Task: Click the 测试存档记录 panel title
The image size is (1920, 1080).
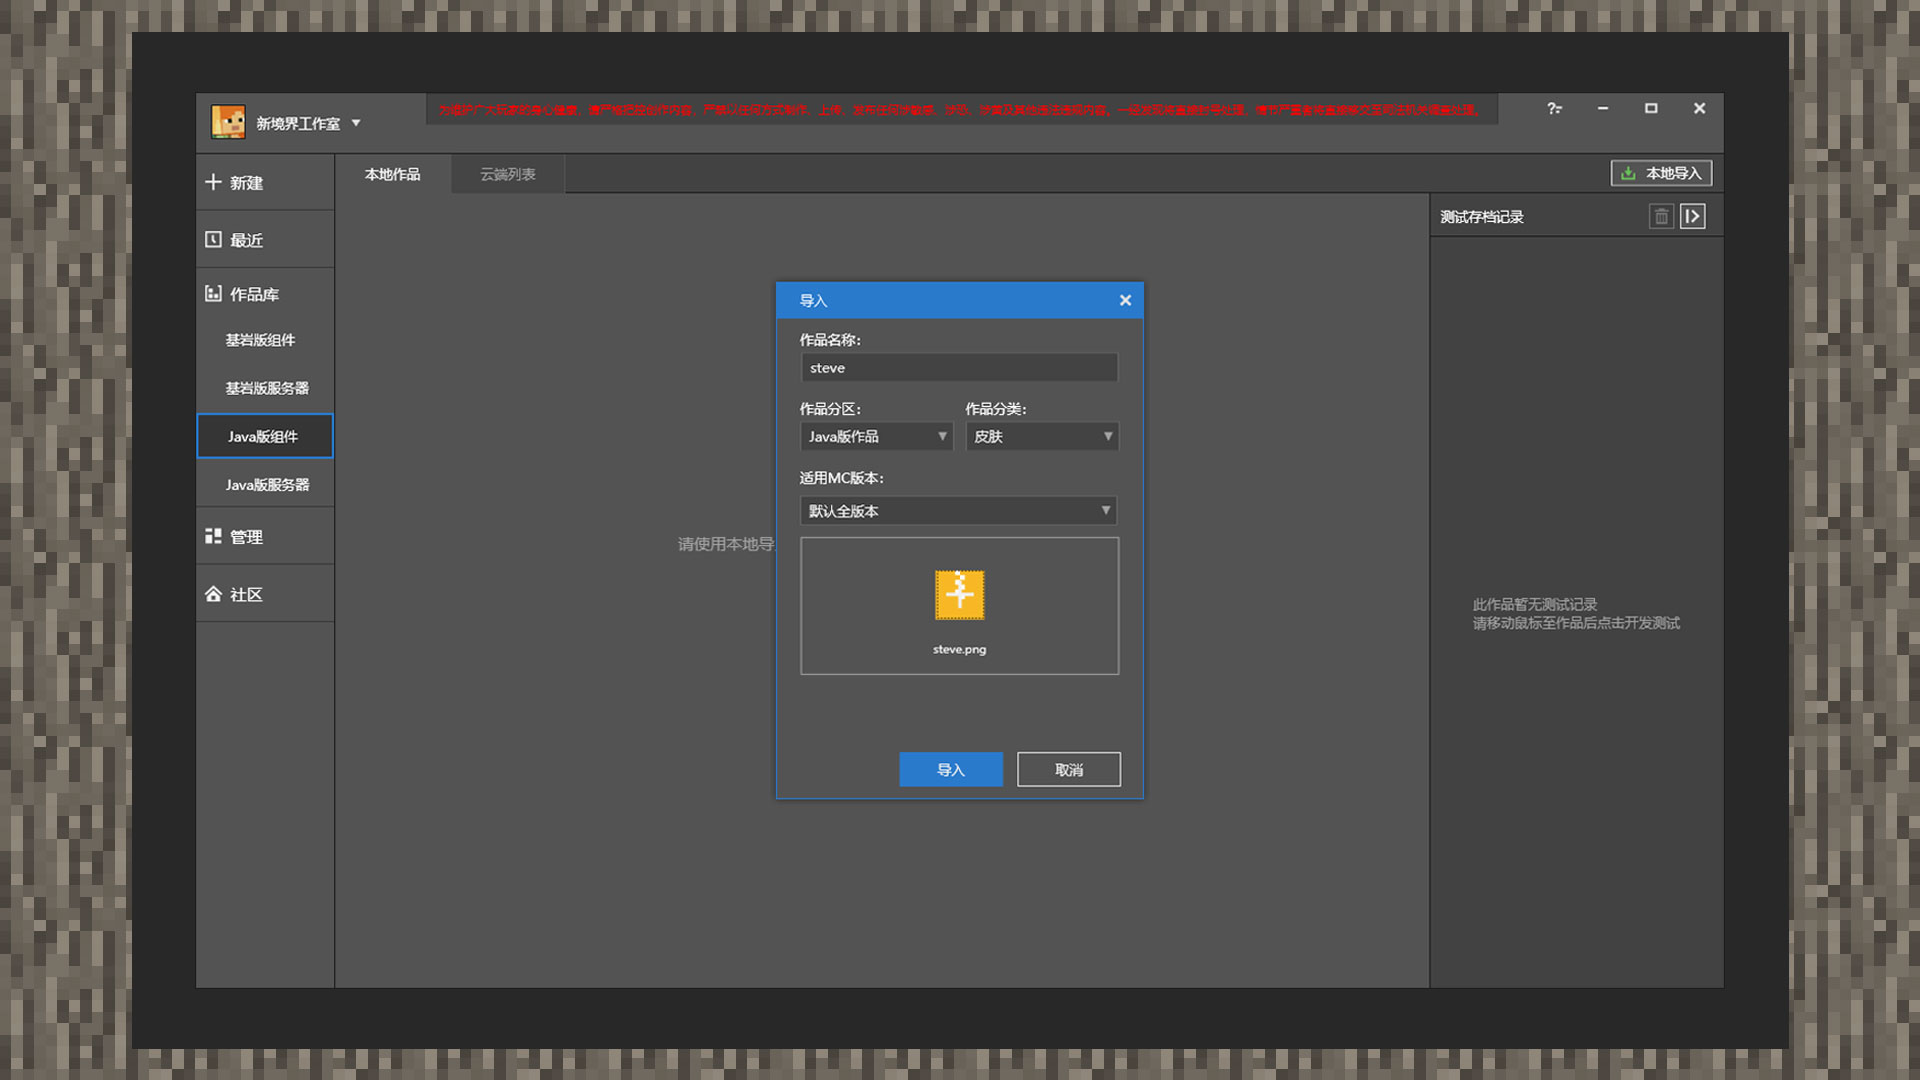Action: point(1482,217)
